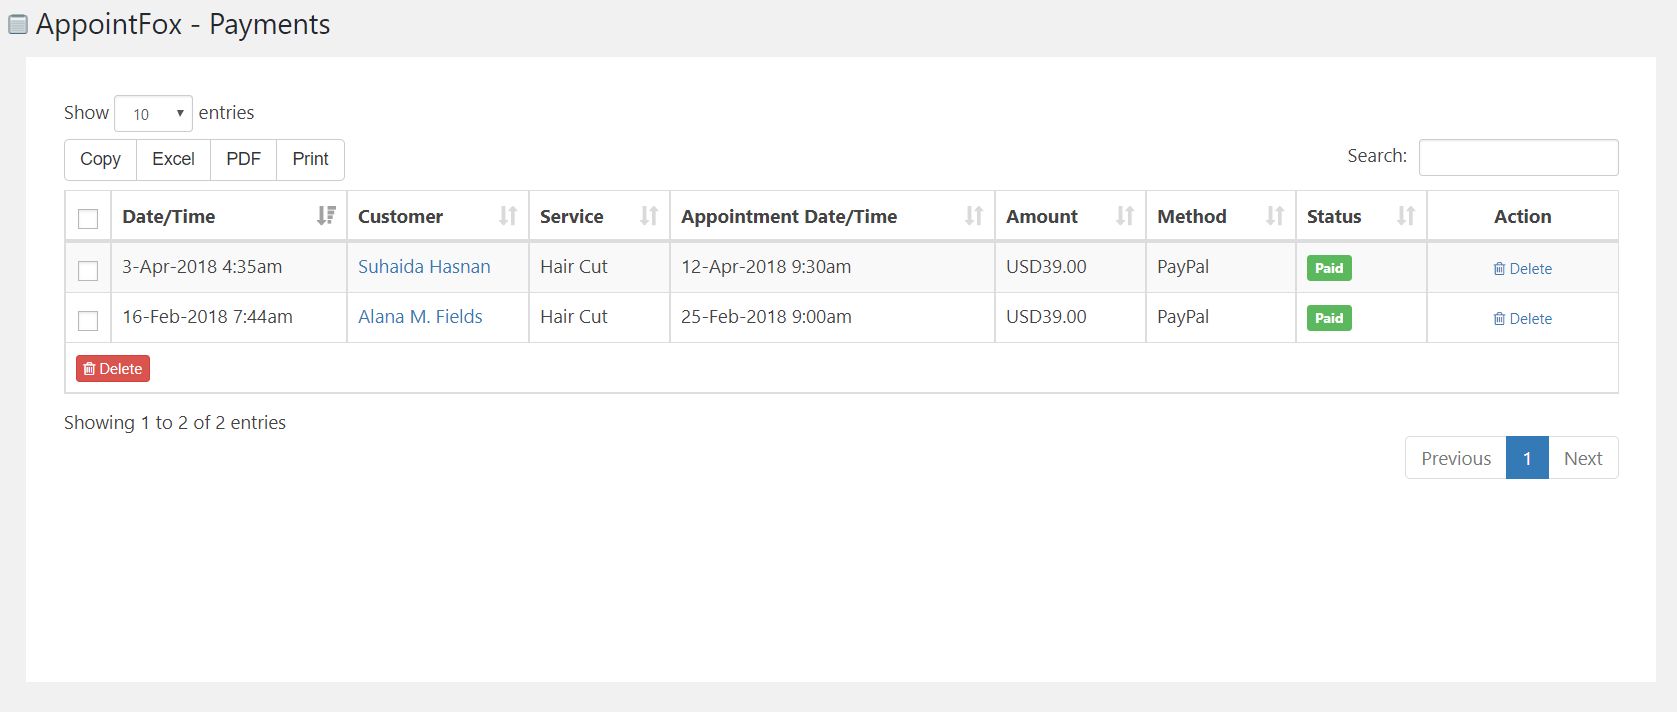Click appointment time 25-Feb-2018 9:00am
The width and height of the screenshot is (1677, 712).
point(766,317)
